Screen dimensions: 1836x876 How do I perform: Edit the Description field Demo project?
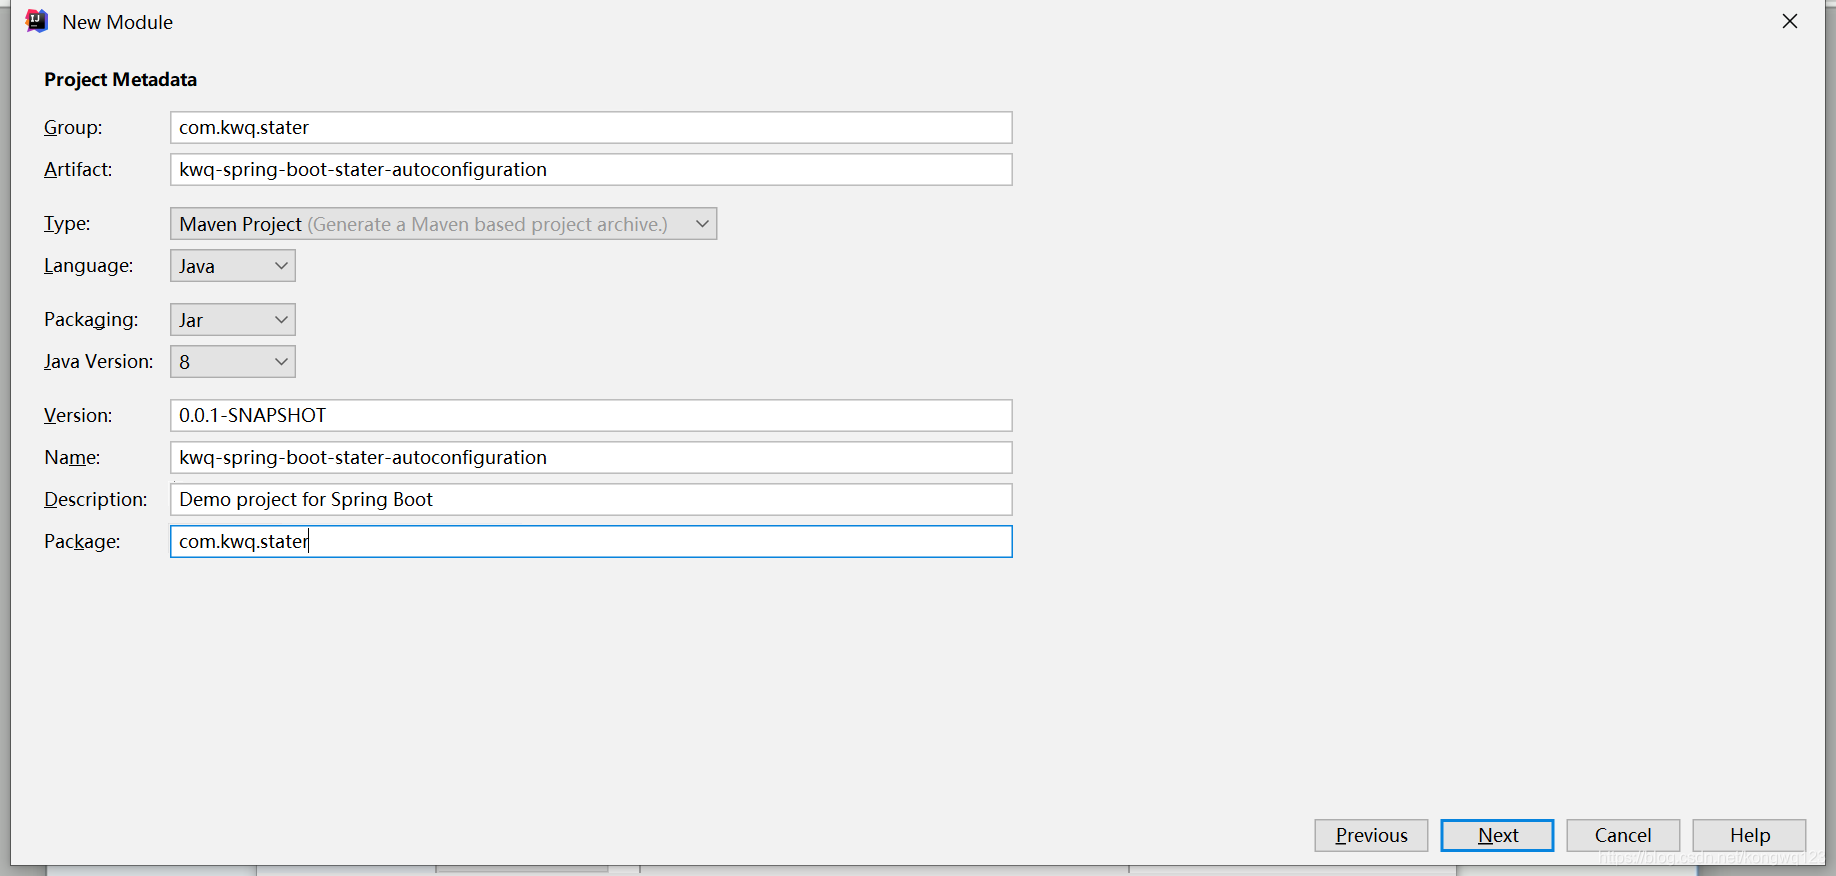click(591, 499)
